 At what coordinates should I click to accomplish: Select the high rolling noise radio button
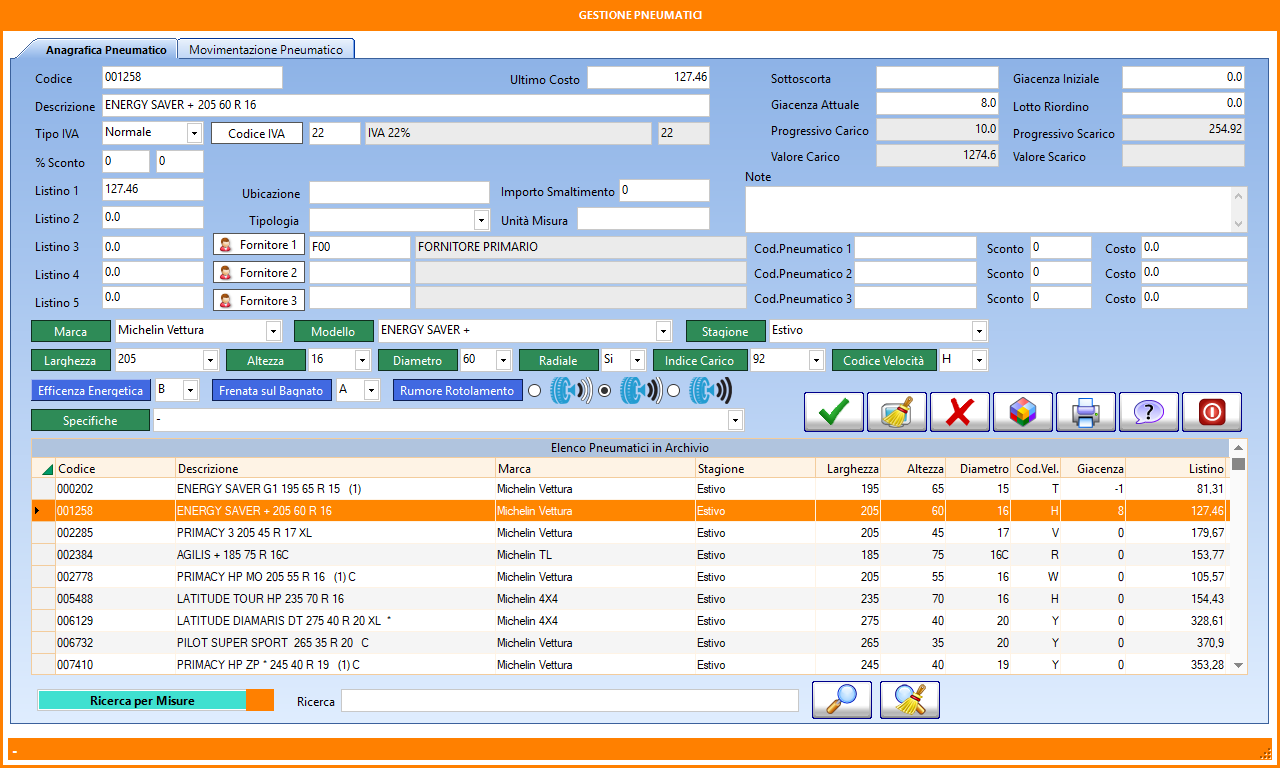click(674, 391)
